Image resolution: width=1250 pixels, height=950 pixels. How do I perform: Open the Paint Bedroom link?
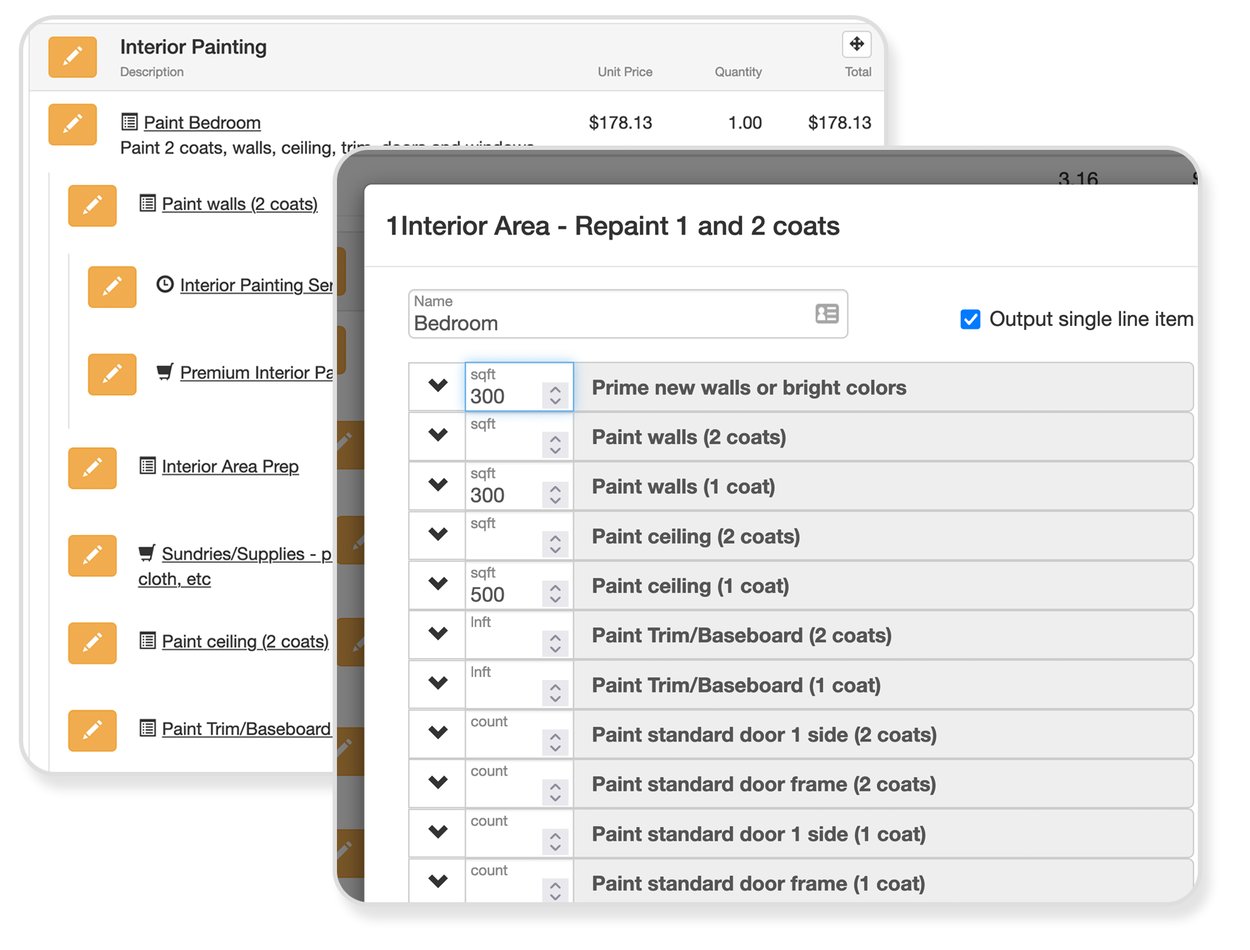202,123
